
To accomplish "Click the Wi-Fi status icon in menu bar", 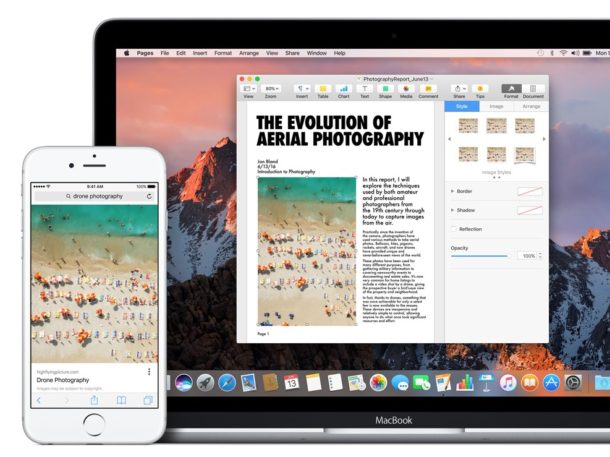I will coord(563,53).
